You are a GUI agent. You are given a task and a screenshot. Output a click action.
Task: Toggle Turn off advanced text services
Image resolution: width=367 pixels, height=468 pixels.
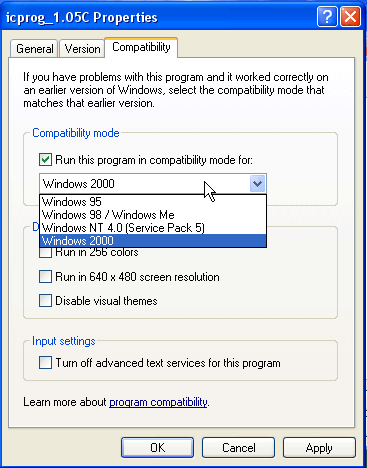pos(45,363)
